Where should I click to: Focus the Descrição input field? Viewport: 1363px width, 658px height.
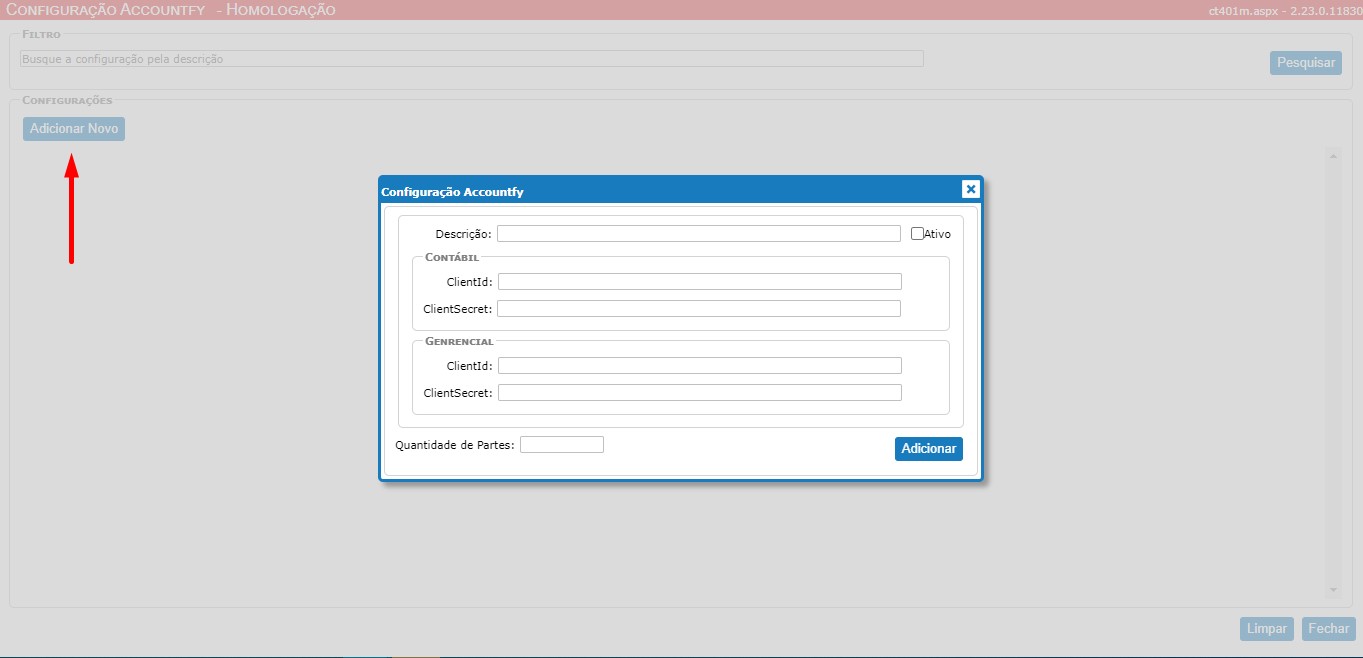(x=699, y=234)
